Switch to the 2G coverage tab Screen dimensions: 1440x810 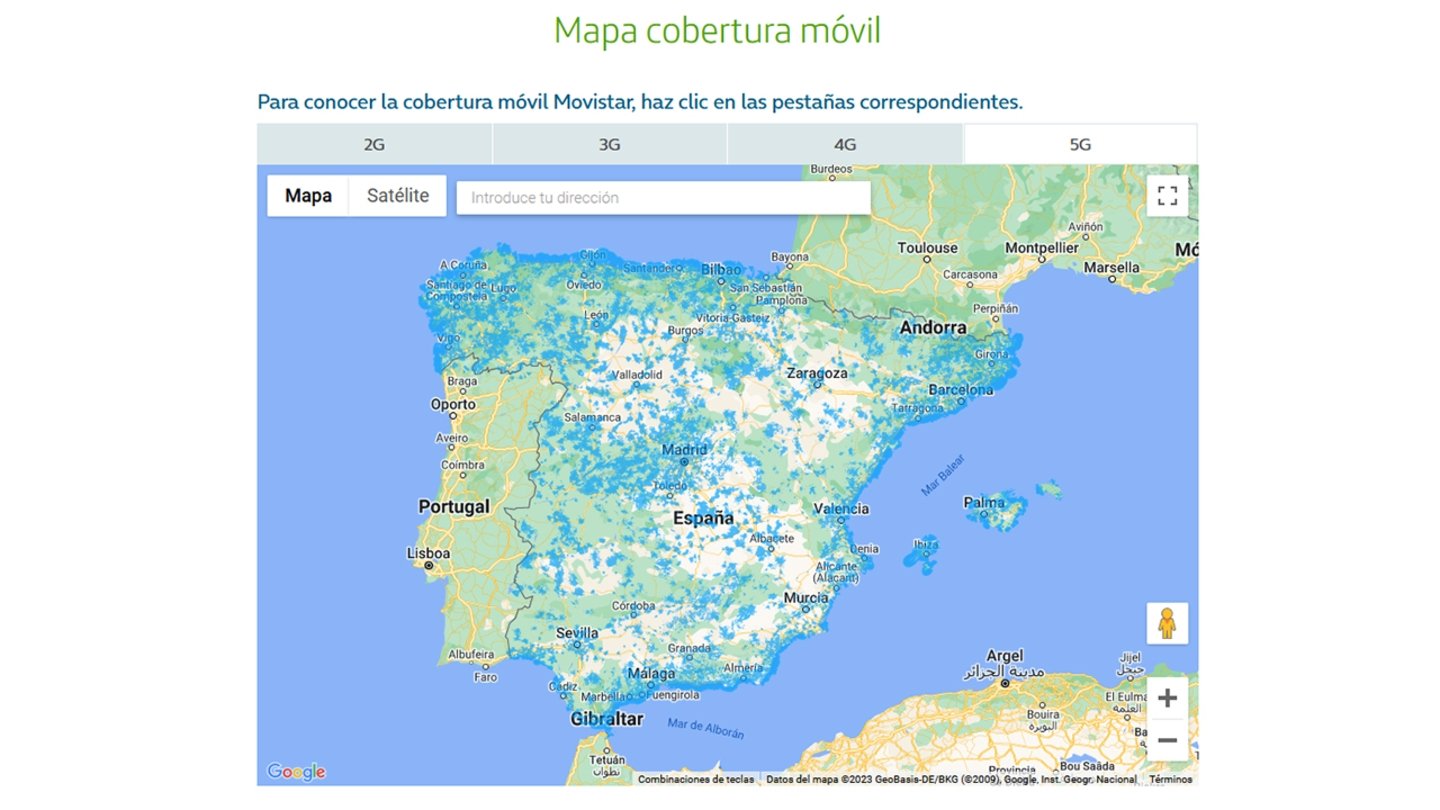374,144
